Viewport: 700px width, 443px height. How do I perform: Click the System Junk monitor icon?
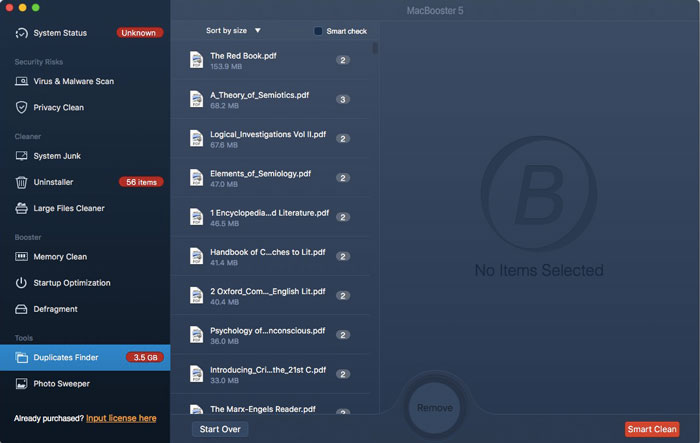coord(21,156)
